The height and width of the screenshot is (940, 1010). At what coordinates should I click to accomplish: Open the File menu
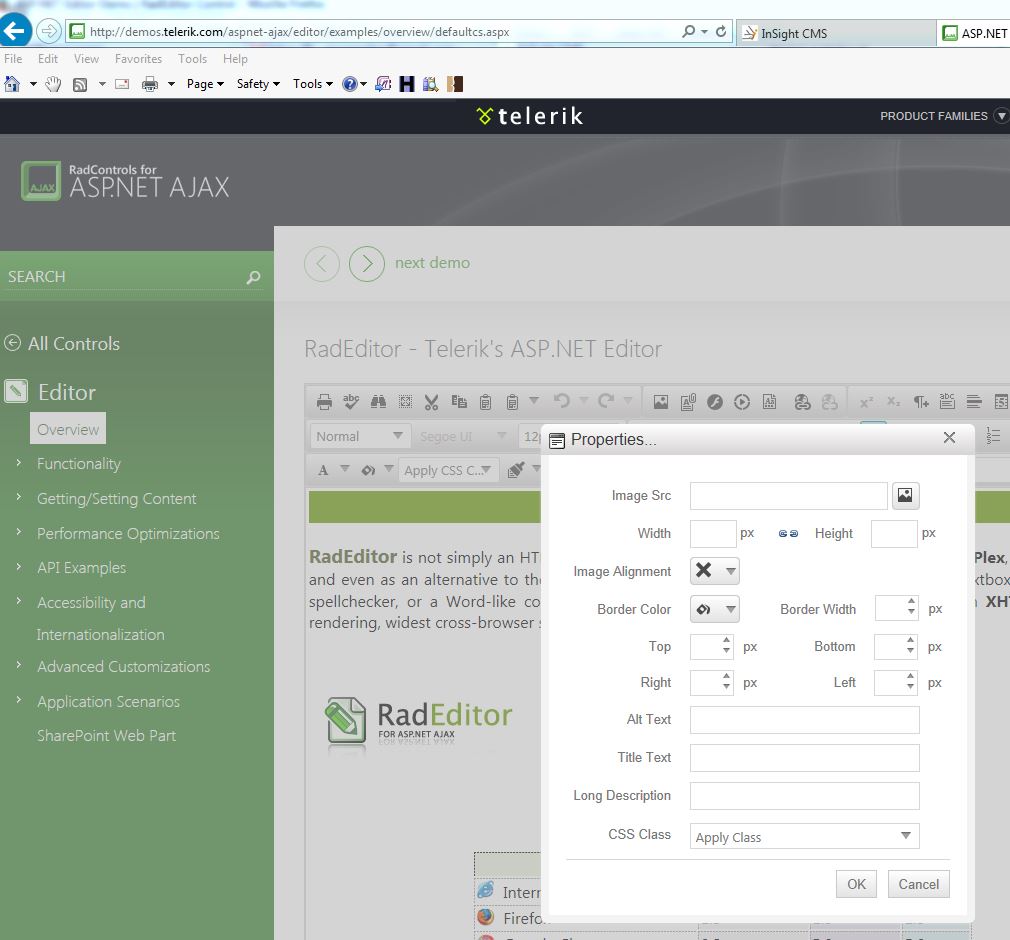tap(13, 59)
